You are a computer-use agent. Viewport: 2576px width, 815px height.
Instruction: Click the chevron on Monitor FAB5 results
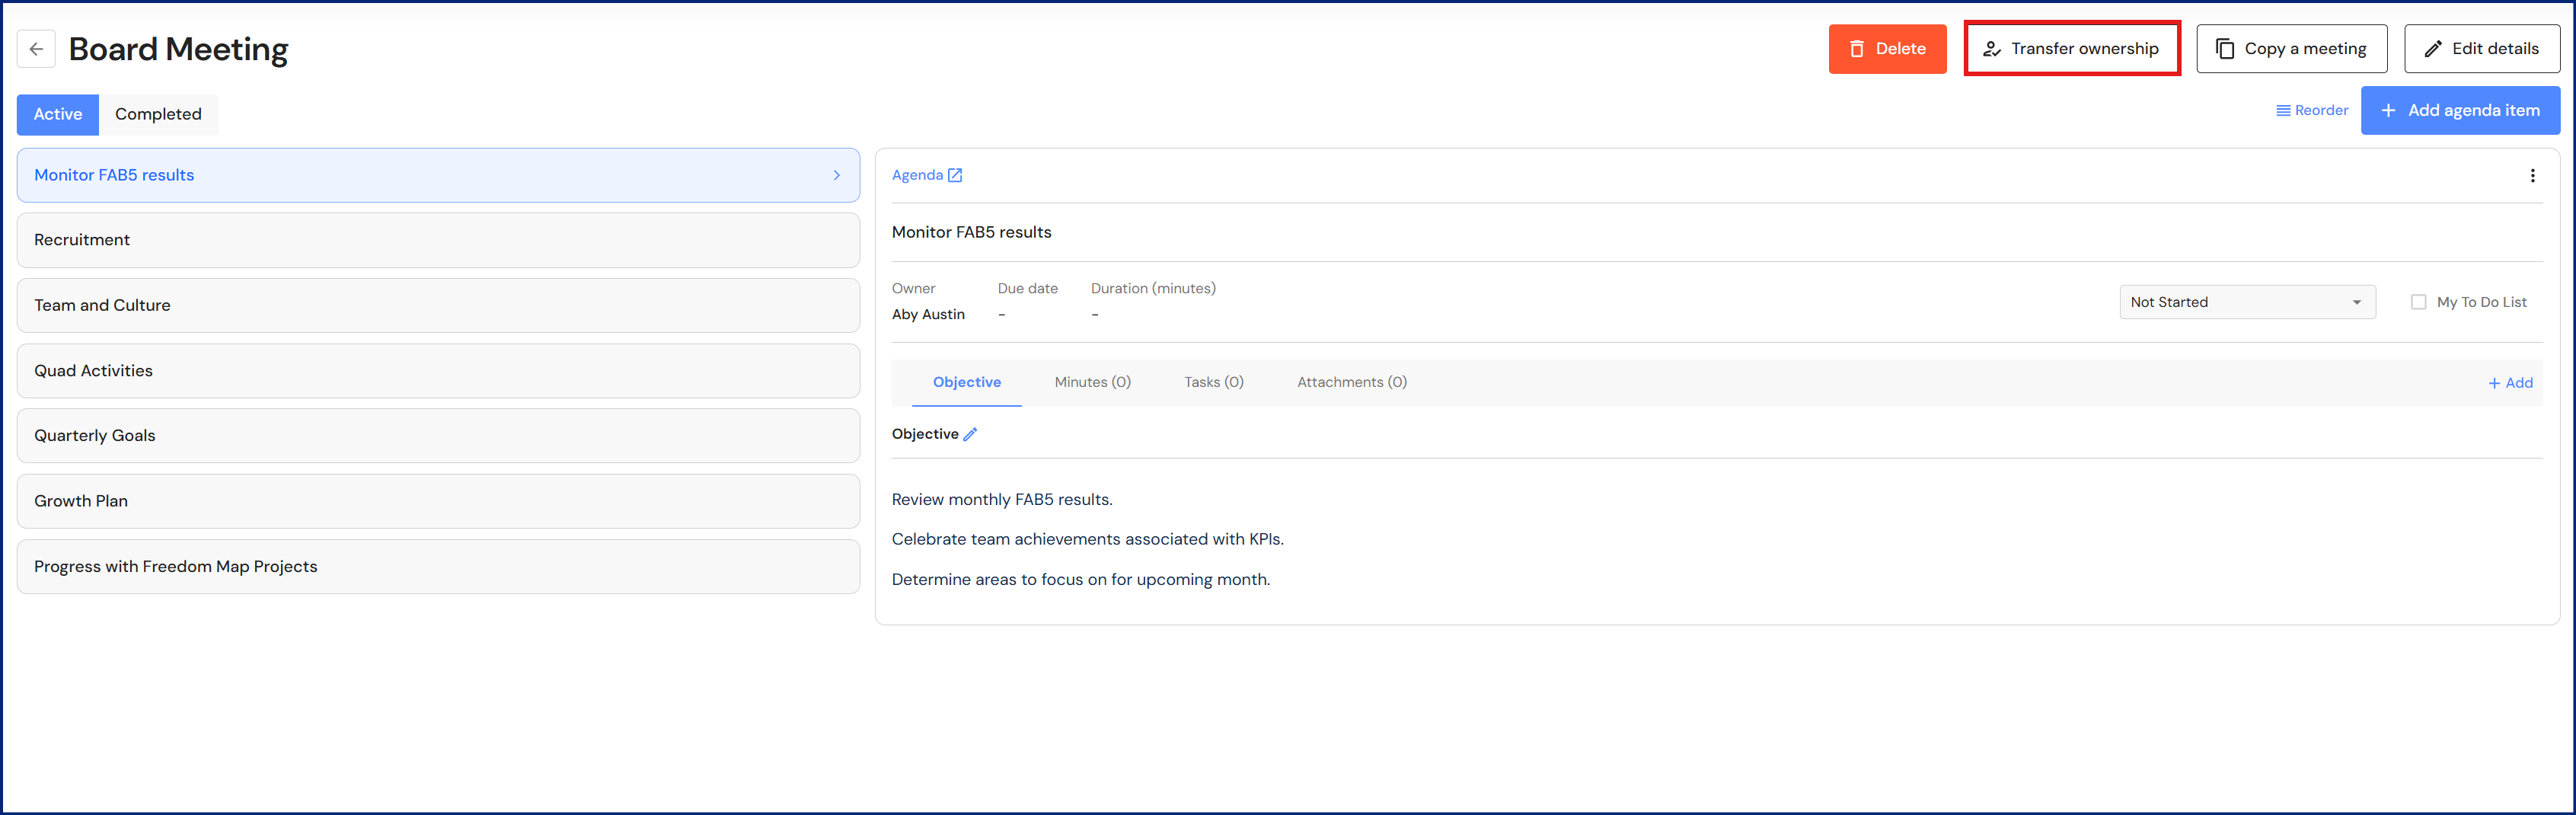point(837,175)
